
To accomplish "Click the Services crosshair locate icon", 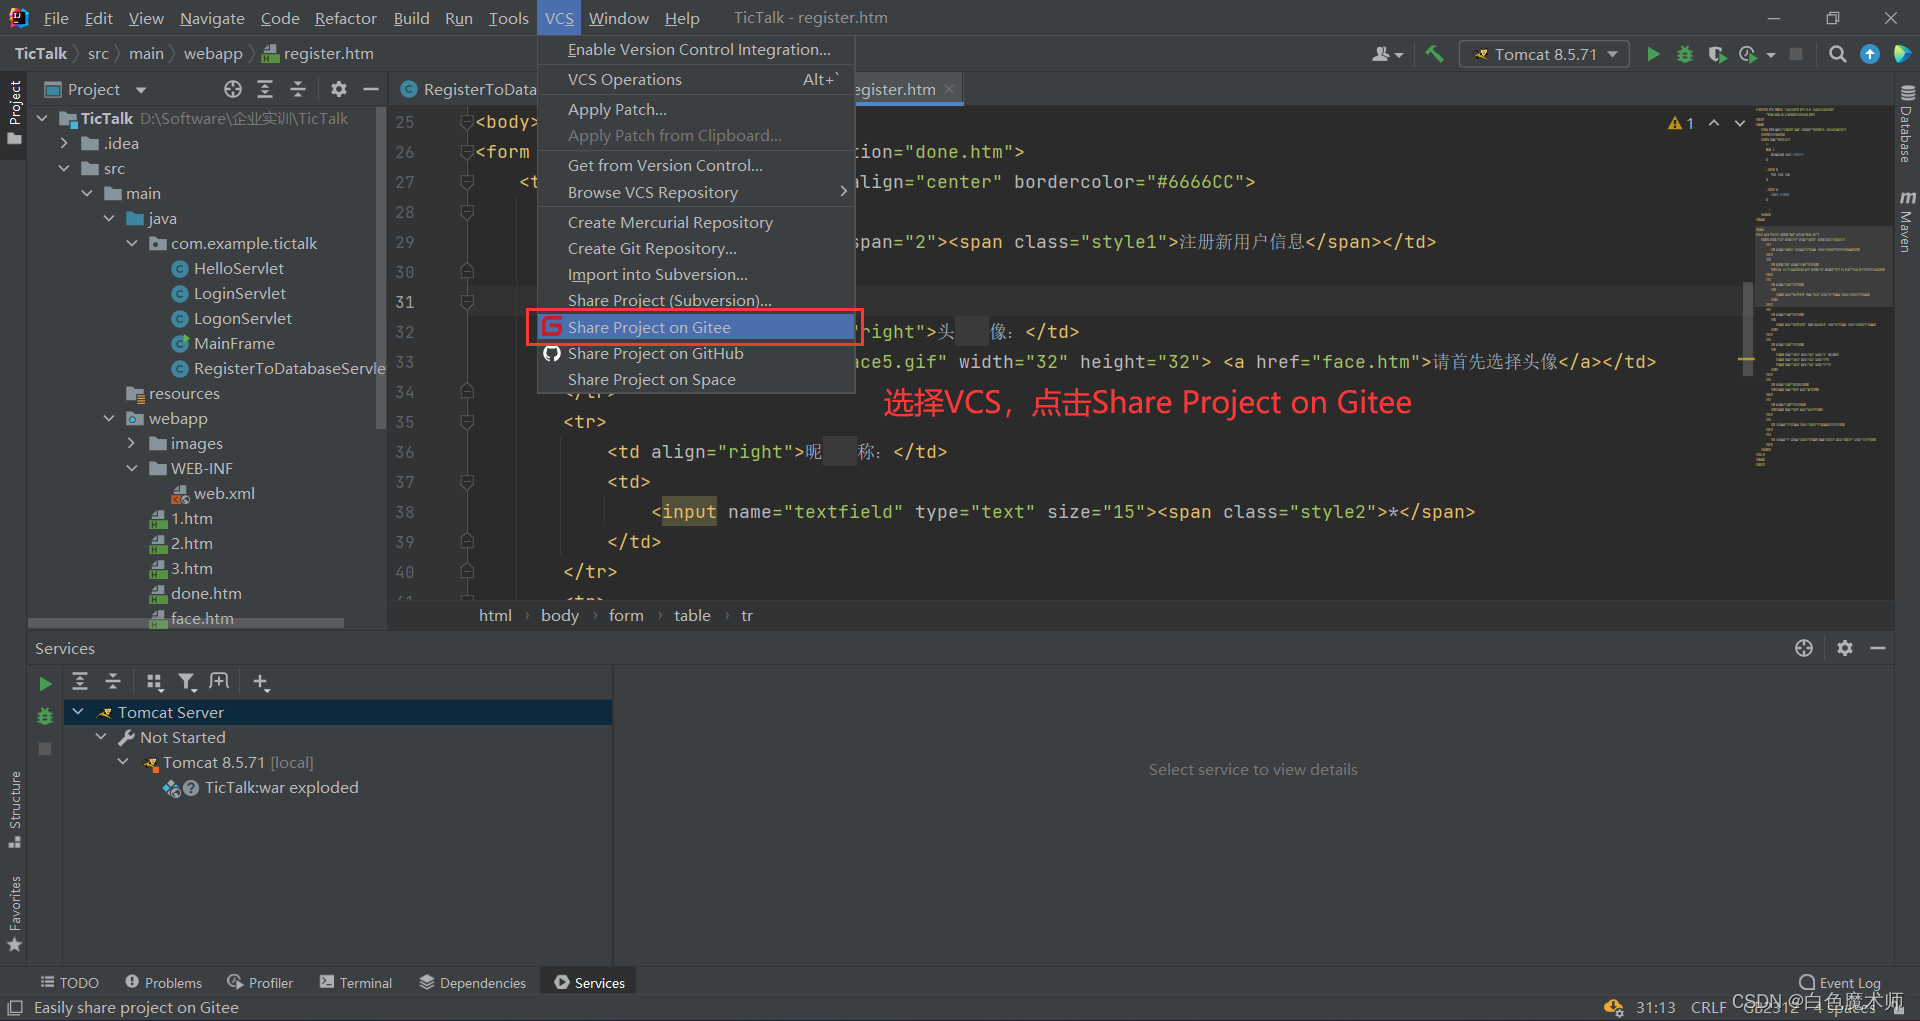I will [1804, 648].
